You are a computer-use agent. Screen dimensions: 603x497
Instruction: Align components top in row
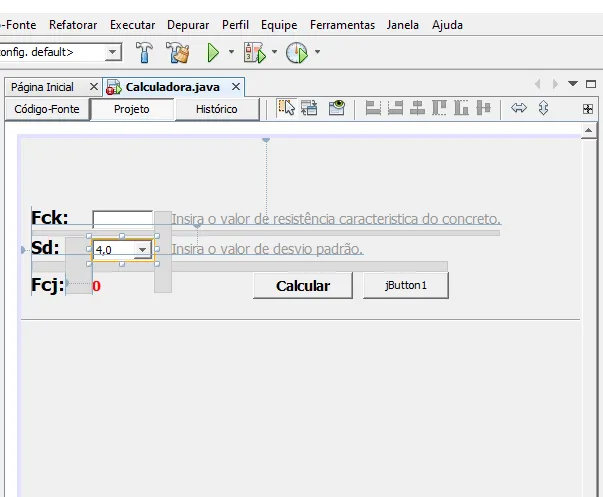(x=439, y=108)
